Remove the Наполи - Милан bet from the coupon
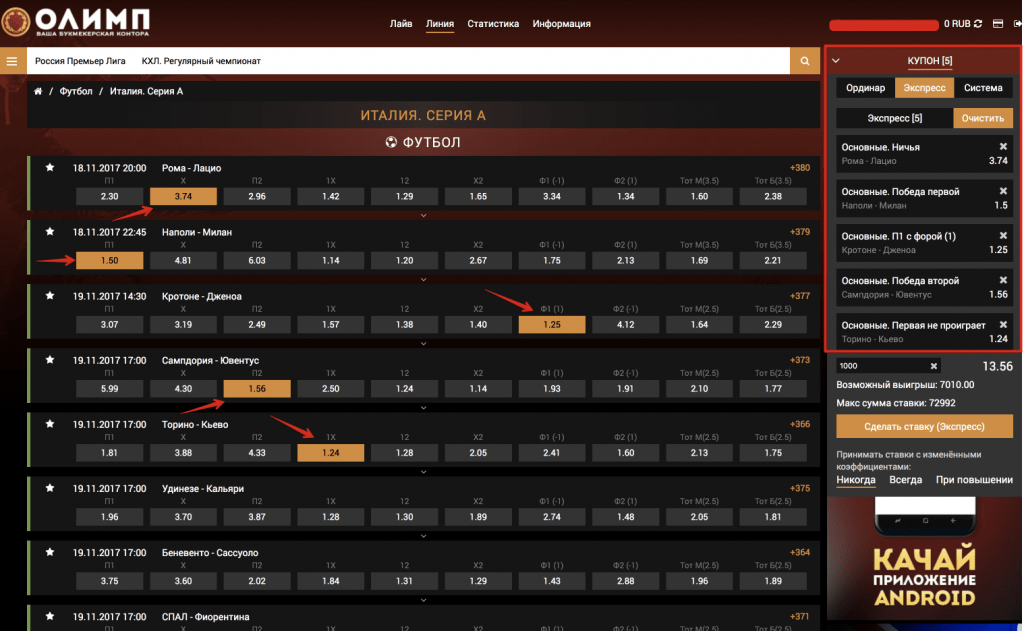 (1003, 191)
